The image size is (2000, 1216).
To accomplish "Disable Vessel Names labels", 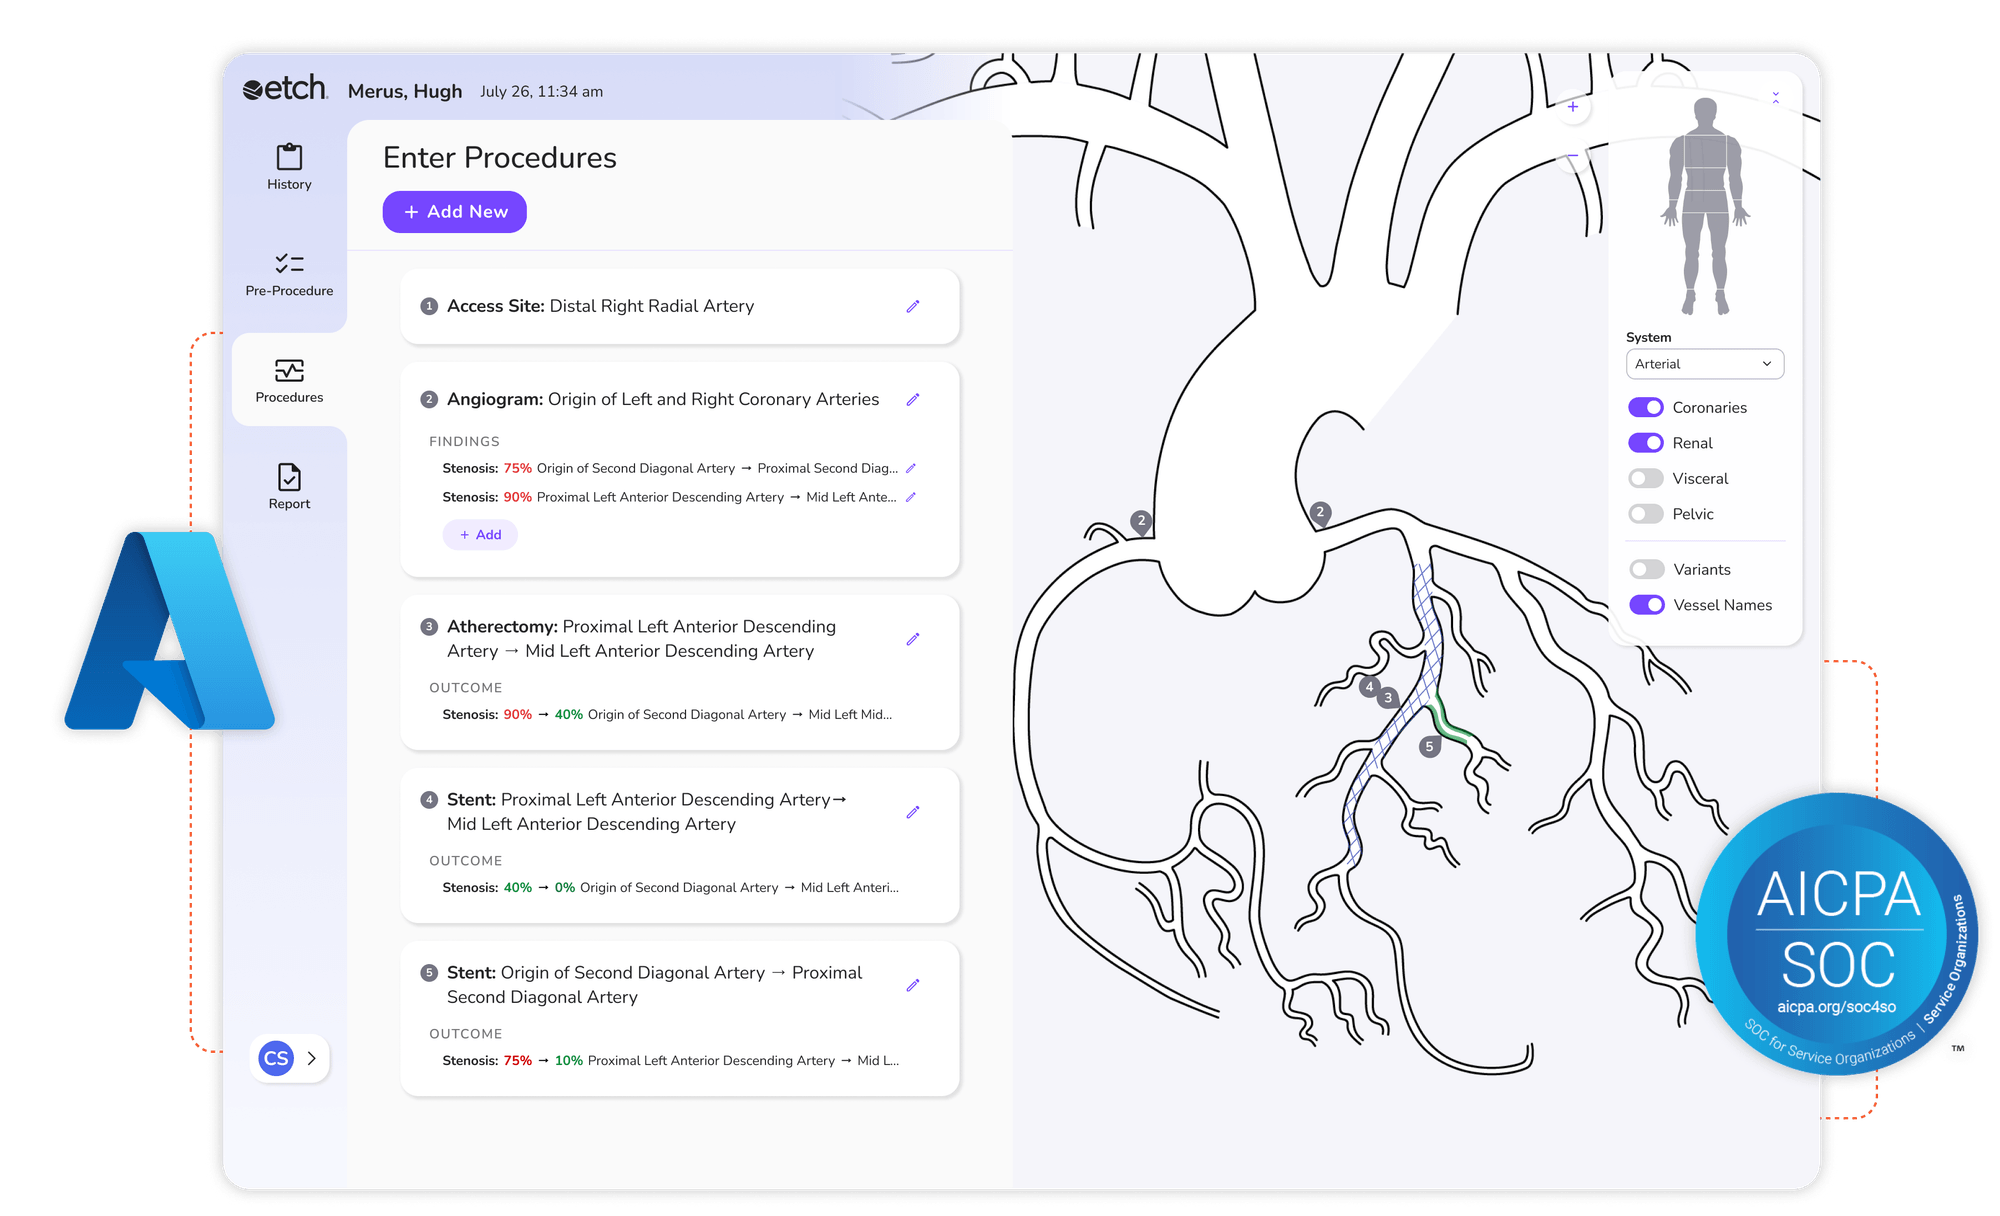I will (x=1646, y=605).
